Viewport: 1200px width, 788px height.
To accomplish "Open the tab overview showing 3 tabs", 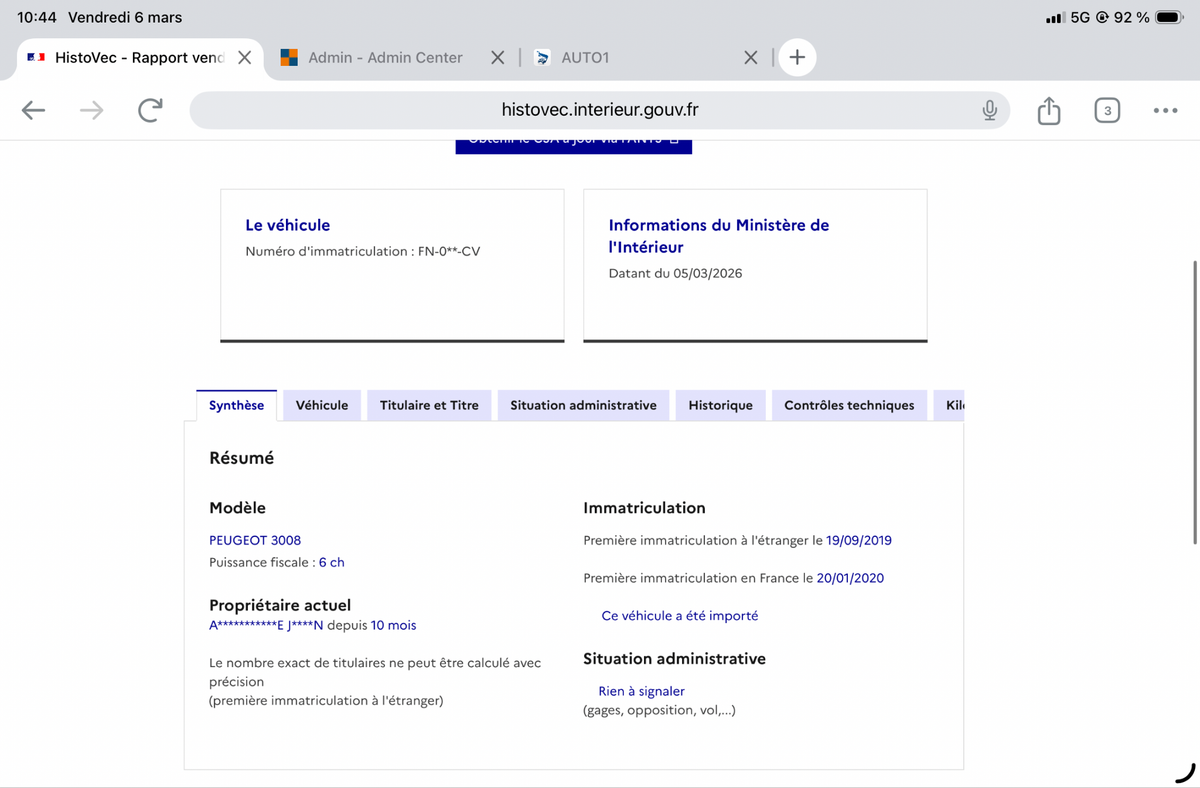I will click(x=1106, y=110).
